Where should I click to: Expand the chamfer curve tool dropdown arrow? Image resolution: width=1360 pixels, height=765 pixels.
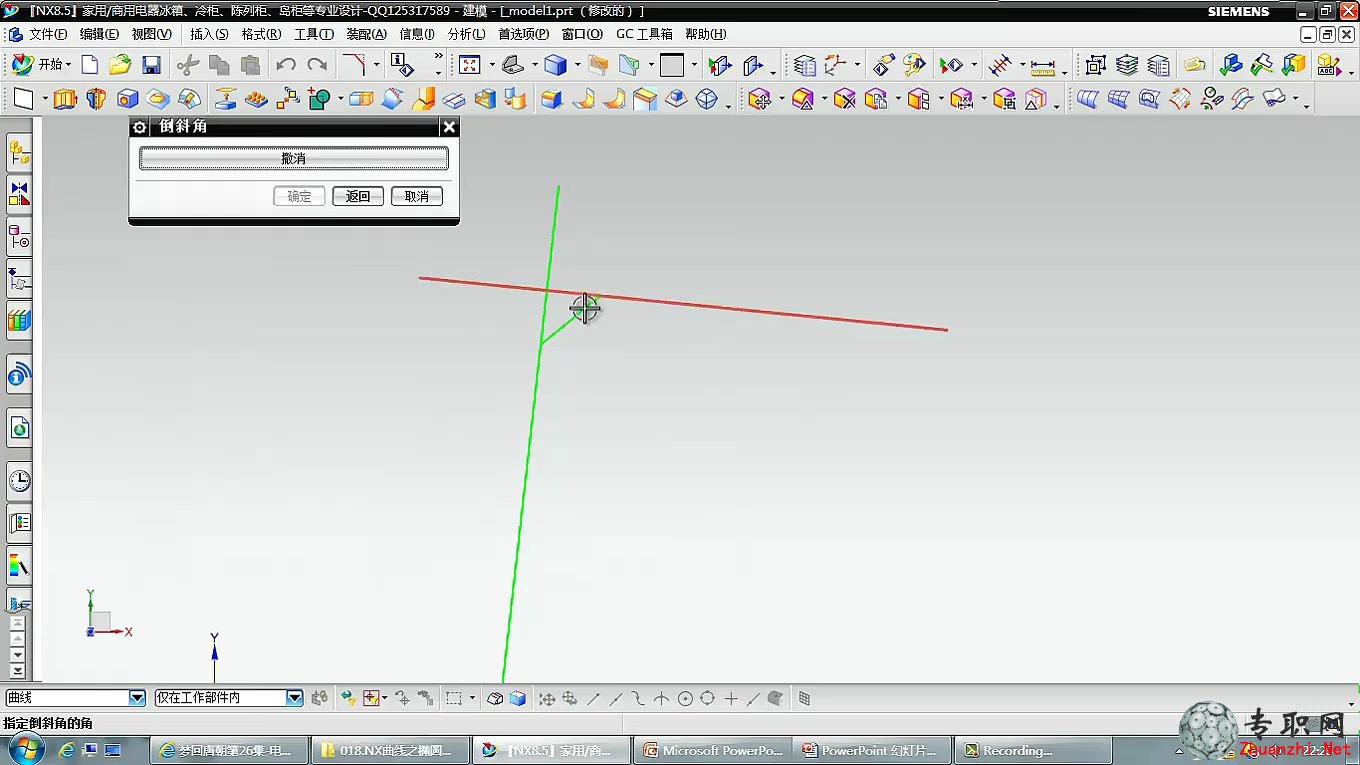[x=376, y=65]
